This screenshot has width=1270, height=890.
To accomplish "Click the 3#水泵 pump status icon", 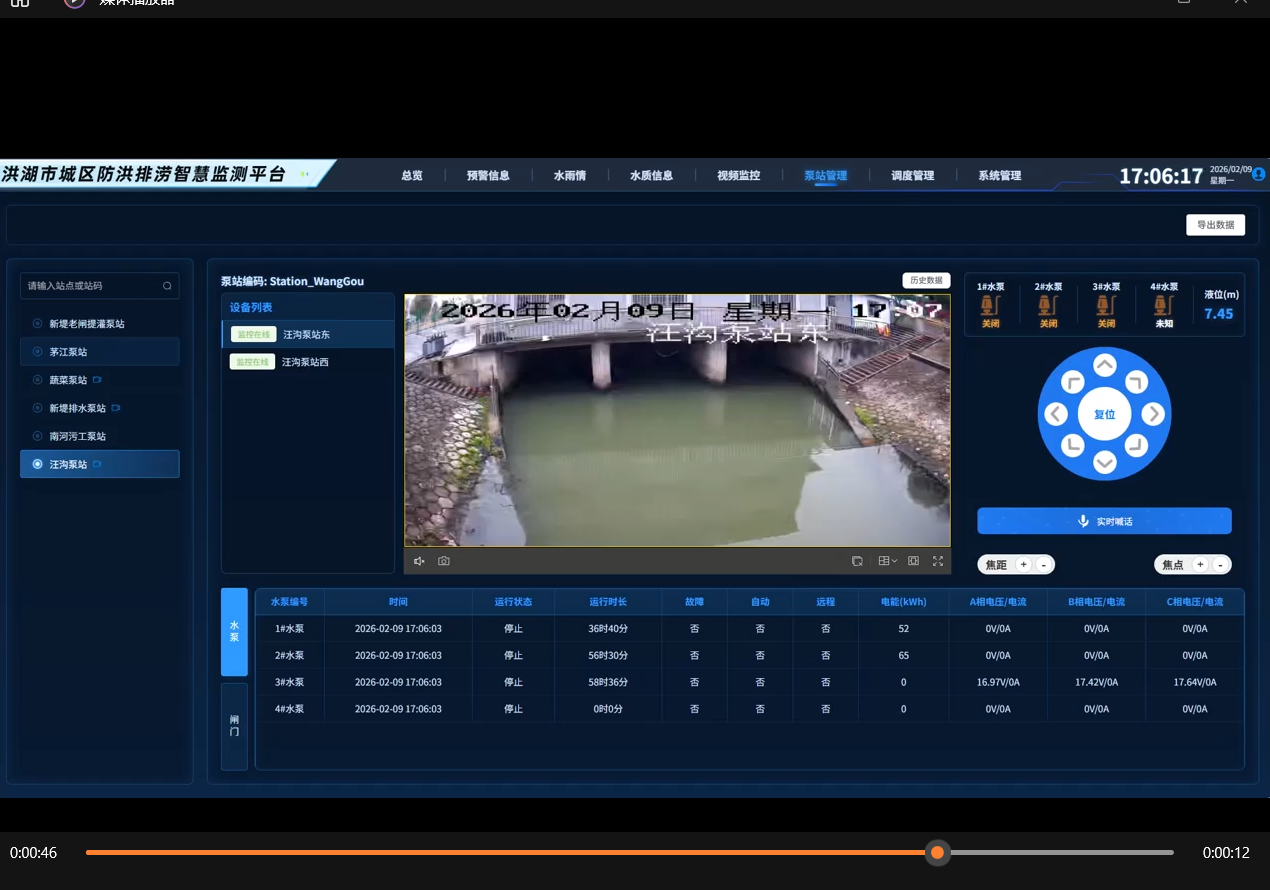I will tap(1105, 306).
